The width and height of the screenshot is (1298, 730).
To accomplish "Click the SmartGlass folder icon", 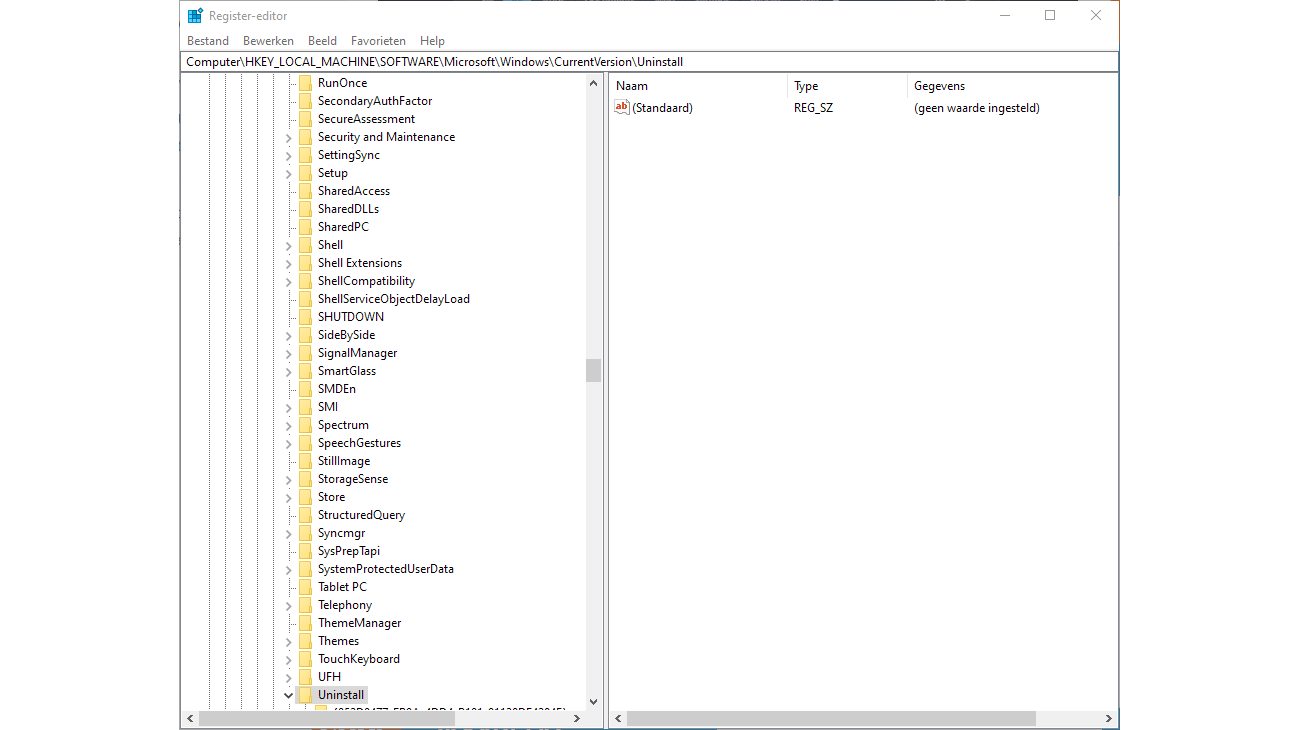I will (x=306, y=371).
